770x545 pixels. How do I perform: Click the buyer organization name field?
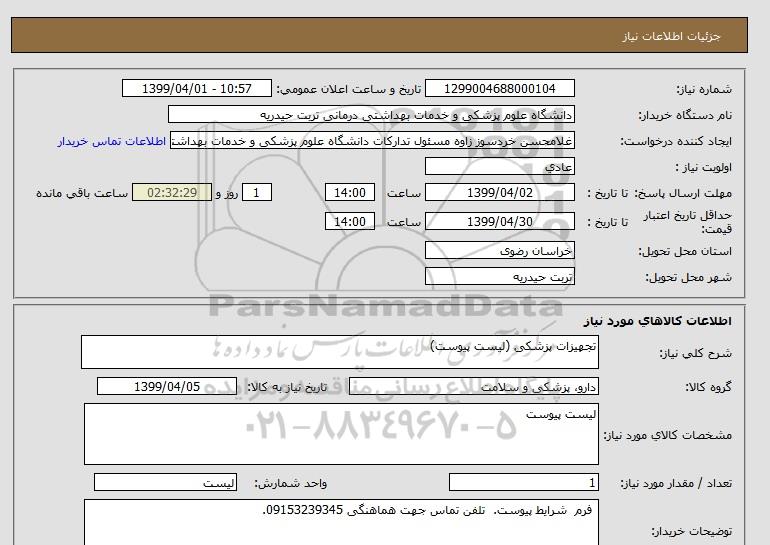371,114
